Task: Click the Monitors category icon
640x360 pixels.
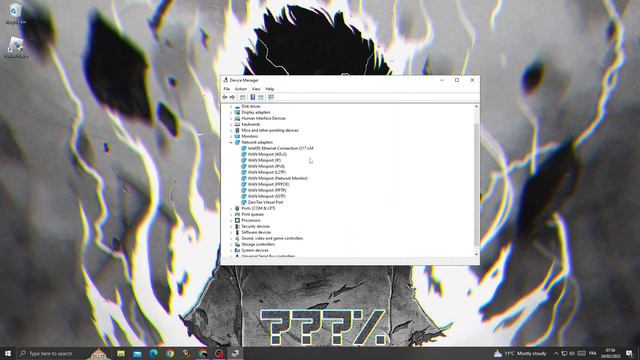Action: click(237, 136)
